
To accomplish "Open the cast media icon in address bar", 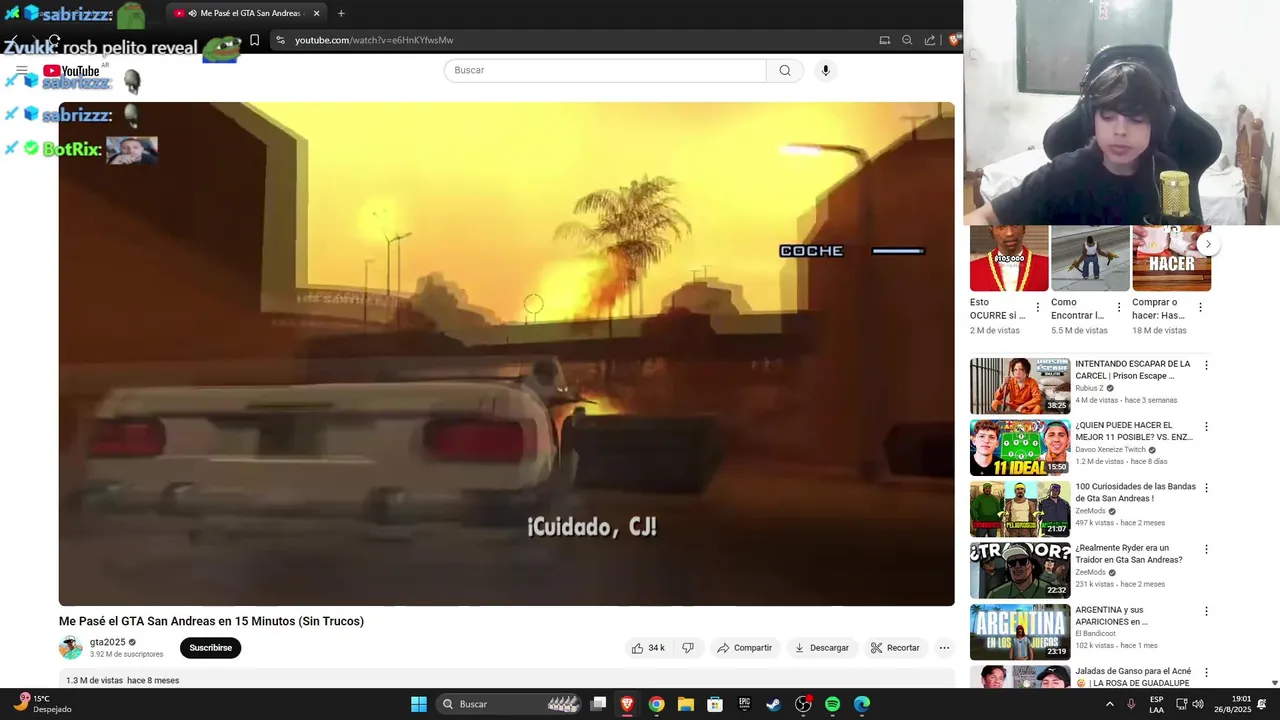I will coord(884,40).
